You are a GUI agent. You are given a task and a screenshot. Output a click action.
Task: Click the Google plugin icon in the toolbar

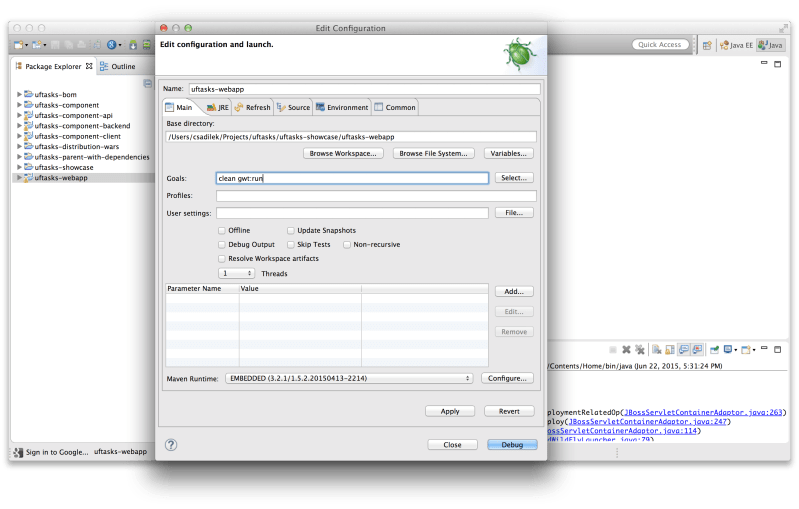[x=111, y=45]
